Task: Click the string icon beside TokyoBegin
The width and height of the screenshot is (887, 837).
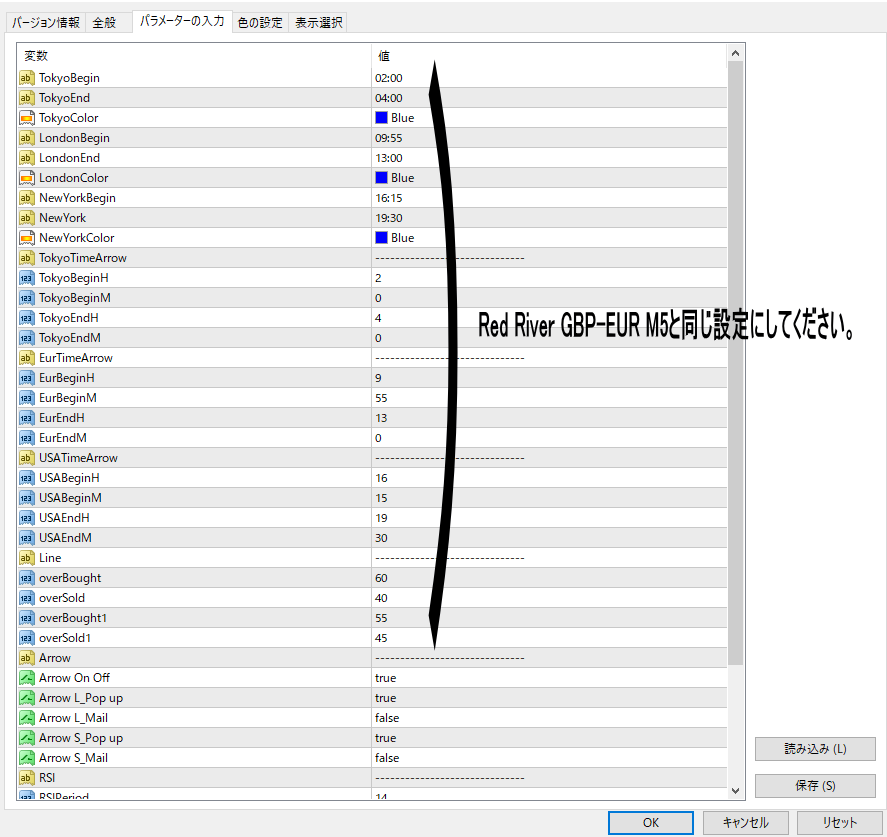Action: pos(26,78)
